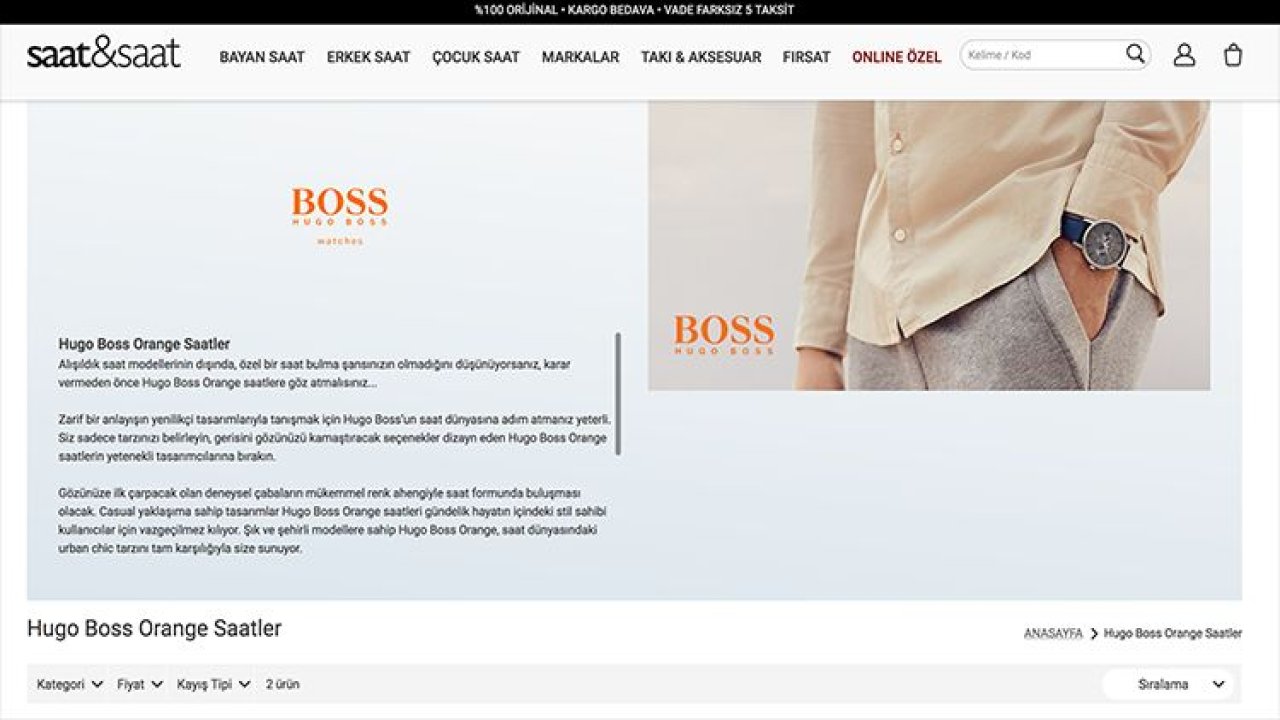Open the user account icon
The width and height of the screenshot is (1280, 720).
tap(1186, 55)
